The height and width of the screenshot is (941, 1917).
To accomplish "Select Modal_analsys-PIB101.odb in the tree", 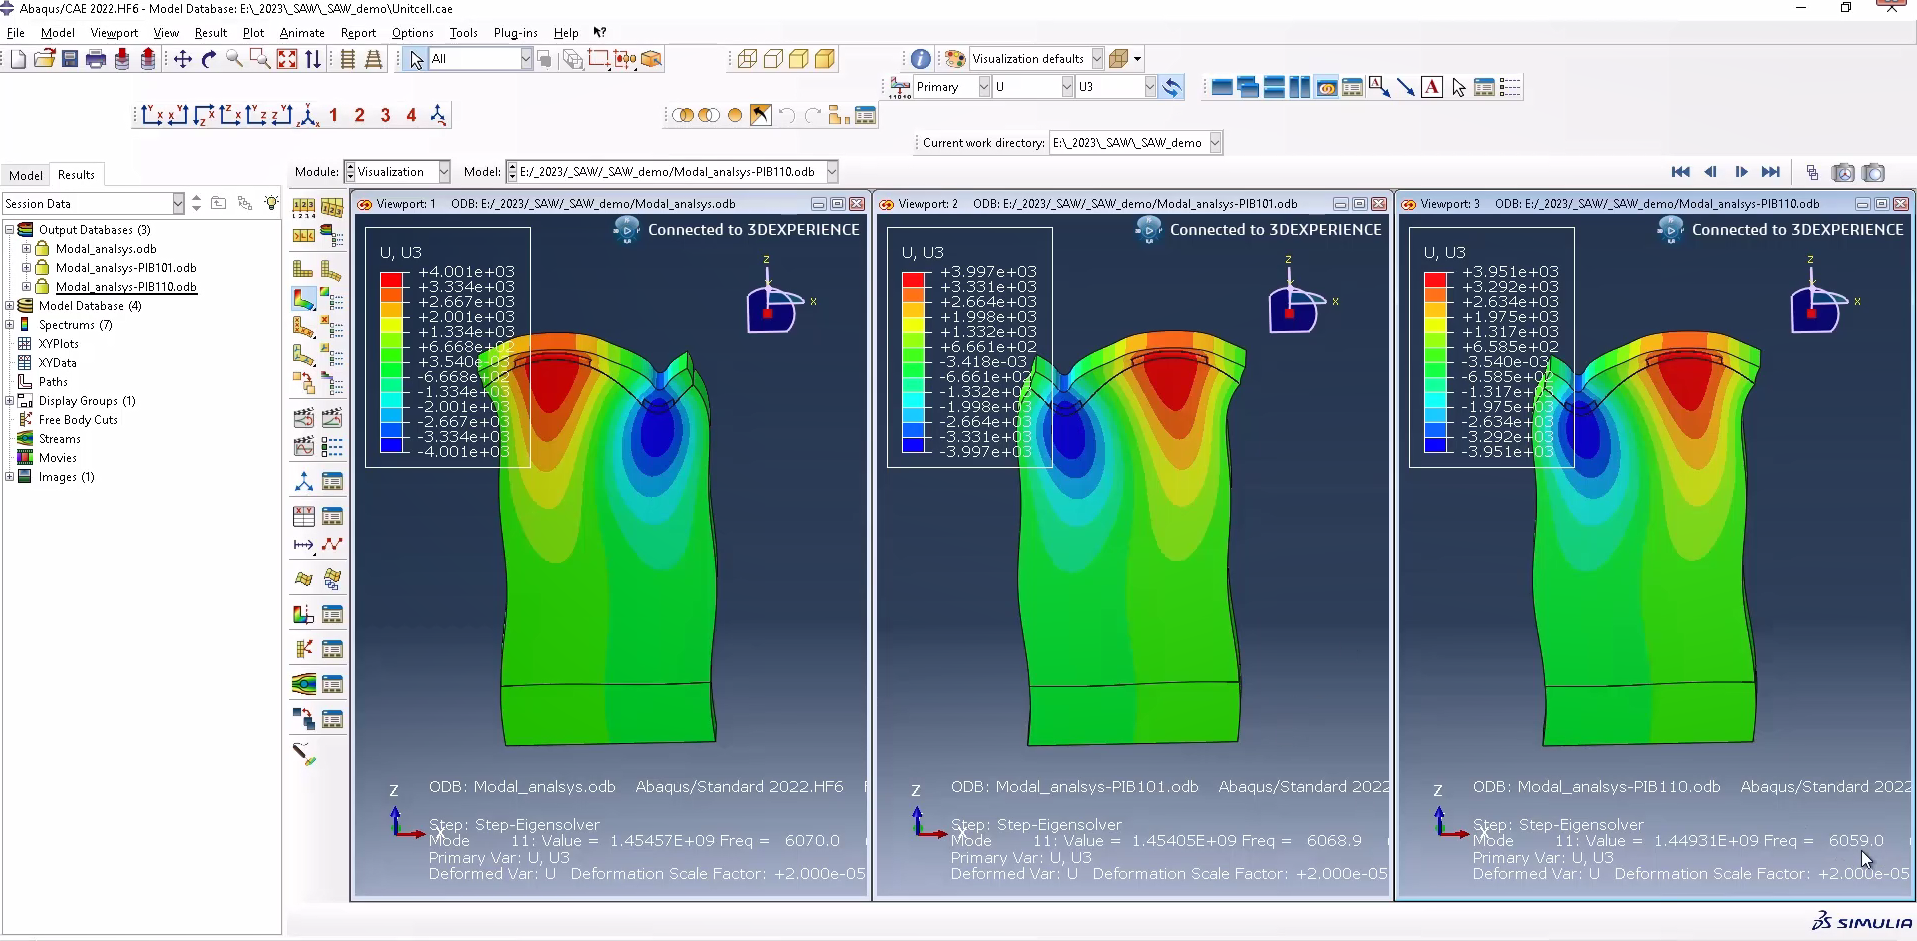I will pyautogui.click(x=126, y=268).
